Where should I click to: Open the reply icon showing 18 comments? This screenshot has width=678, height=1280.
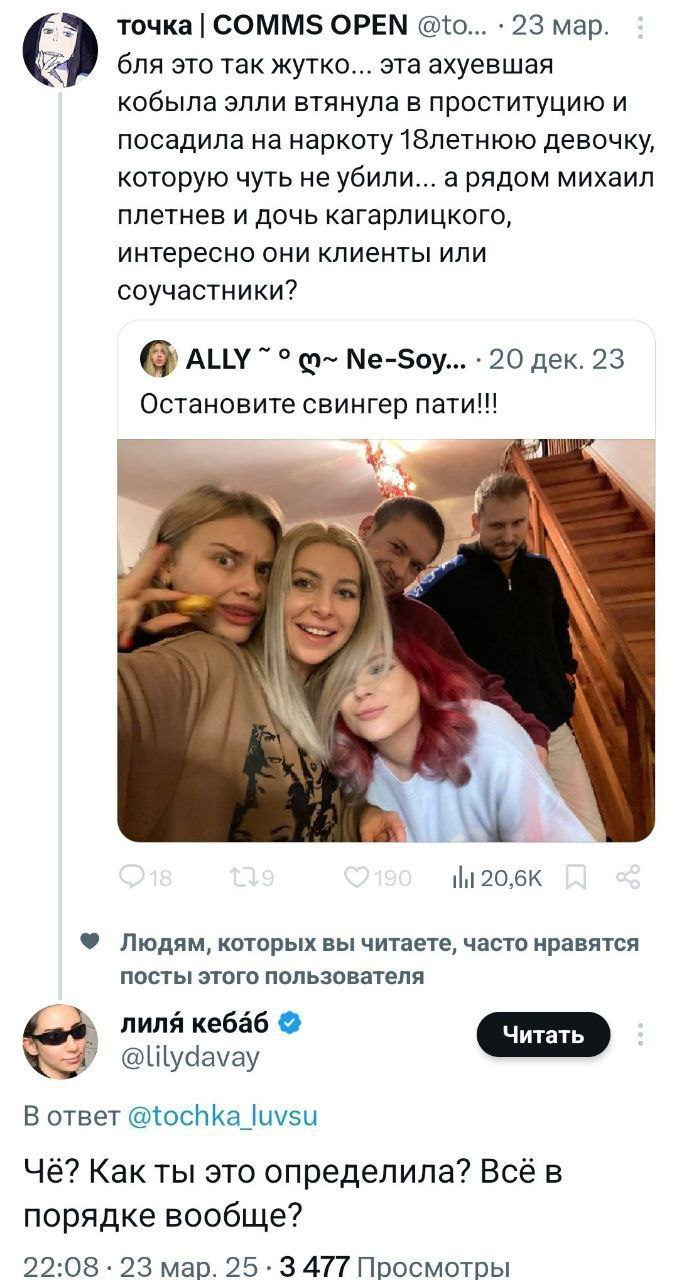click(x=132, y=878)
